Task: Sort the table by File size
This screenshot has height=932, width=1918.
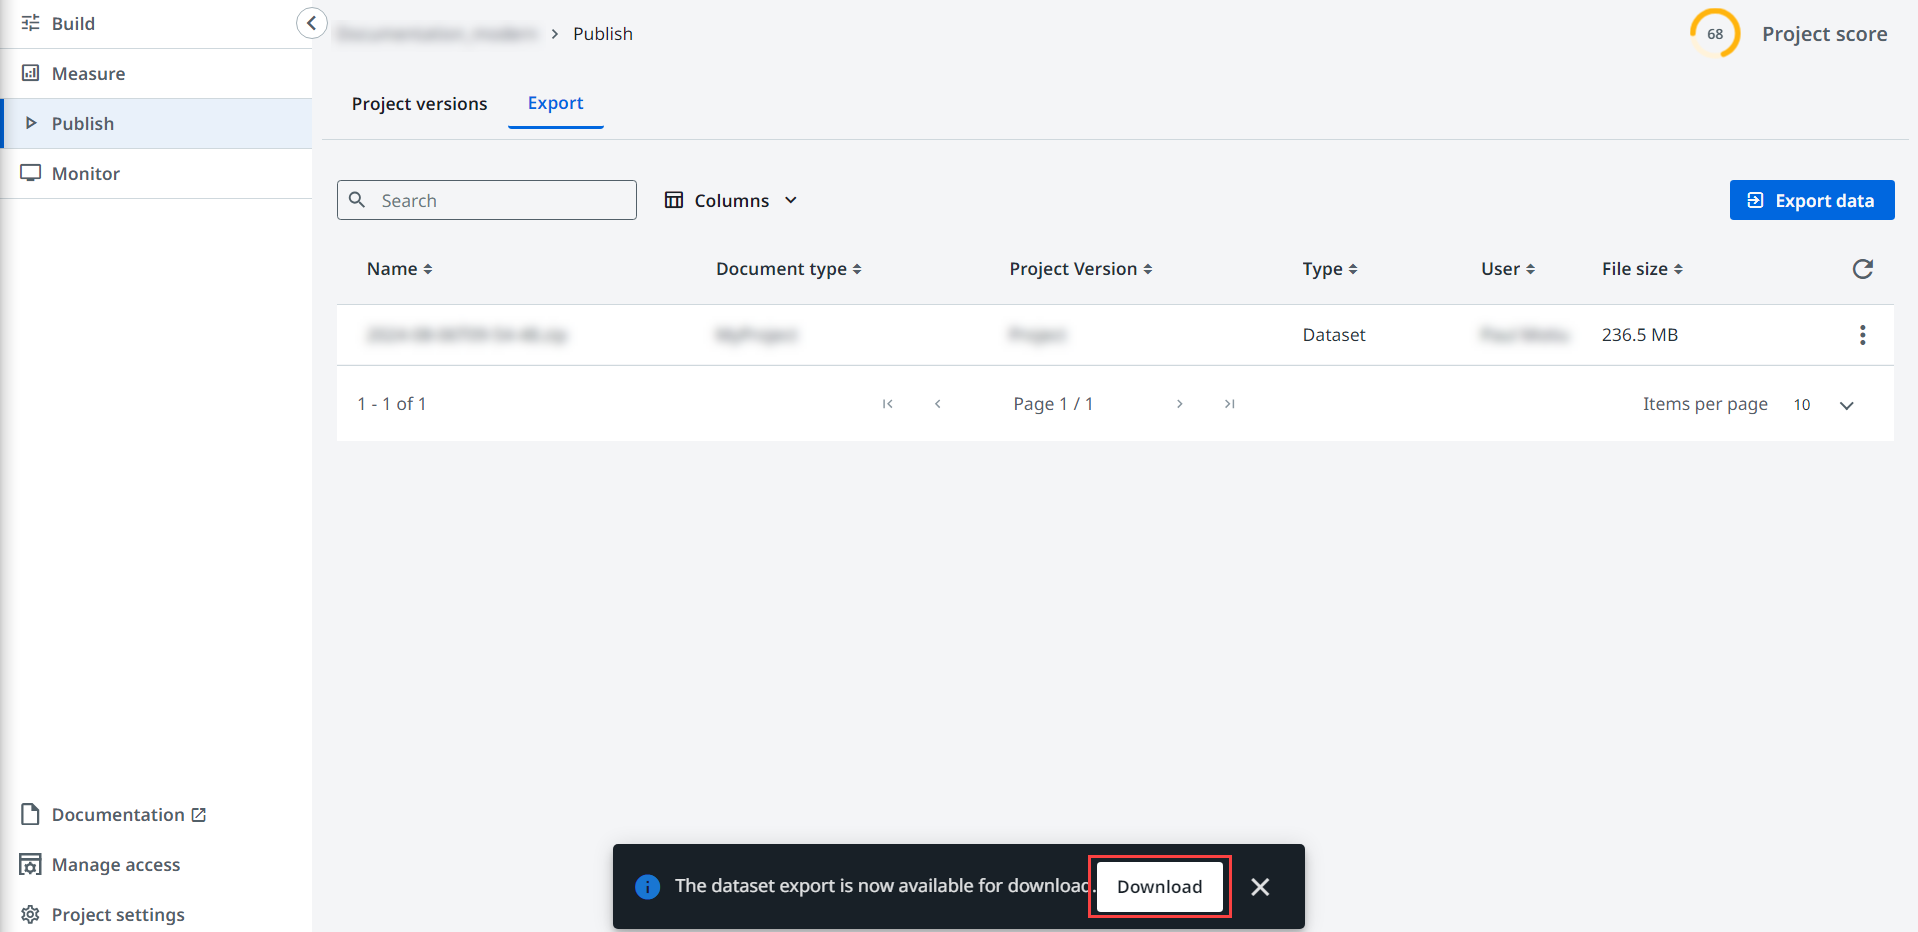Action: (1642, 269)
